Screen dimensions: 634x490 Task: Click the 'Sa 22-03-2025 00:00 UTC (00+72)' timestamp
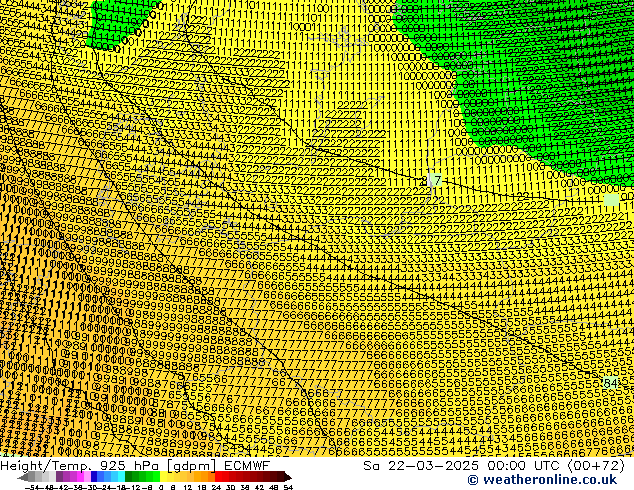pos(494,466)
